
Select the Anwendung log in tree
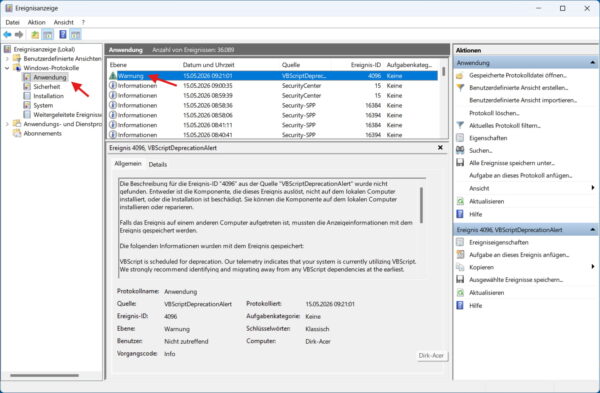pyautogui.click(x=49, y=77)
